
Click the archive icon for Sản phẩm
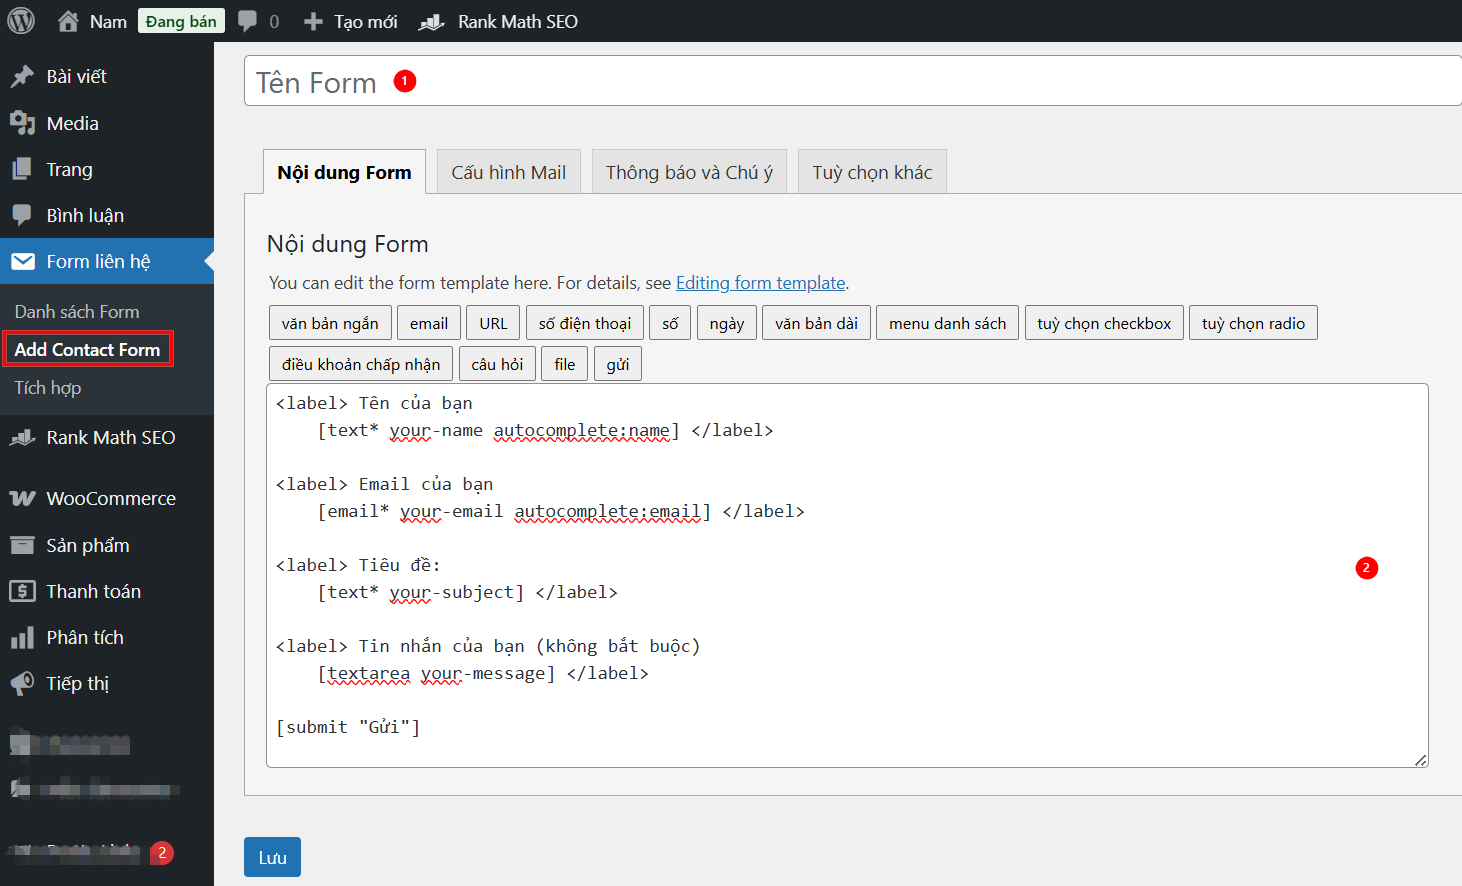pos(22,545)
